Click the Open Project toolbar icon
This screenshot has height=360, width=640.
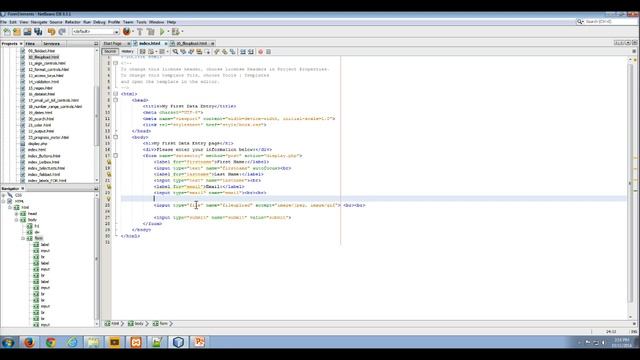[27, 32]
